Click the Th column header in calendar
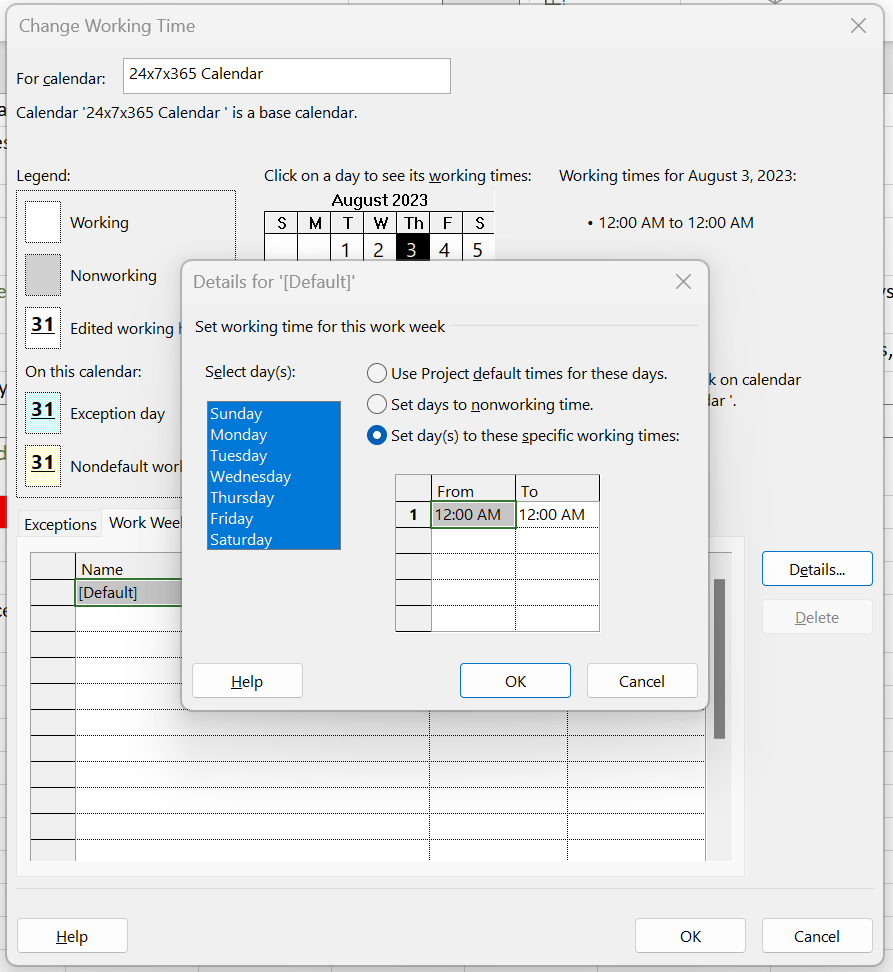Screen dimensions: 893x972 coord(413,223)
